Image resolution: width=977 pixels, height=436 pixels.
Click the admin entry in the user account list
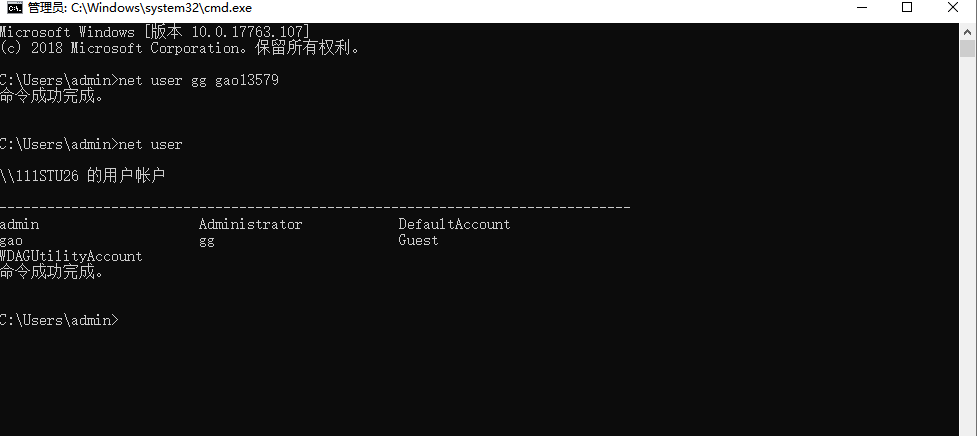[x=19, y=224]
